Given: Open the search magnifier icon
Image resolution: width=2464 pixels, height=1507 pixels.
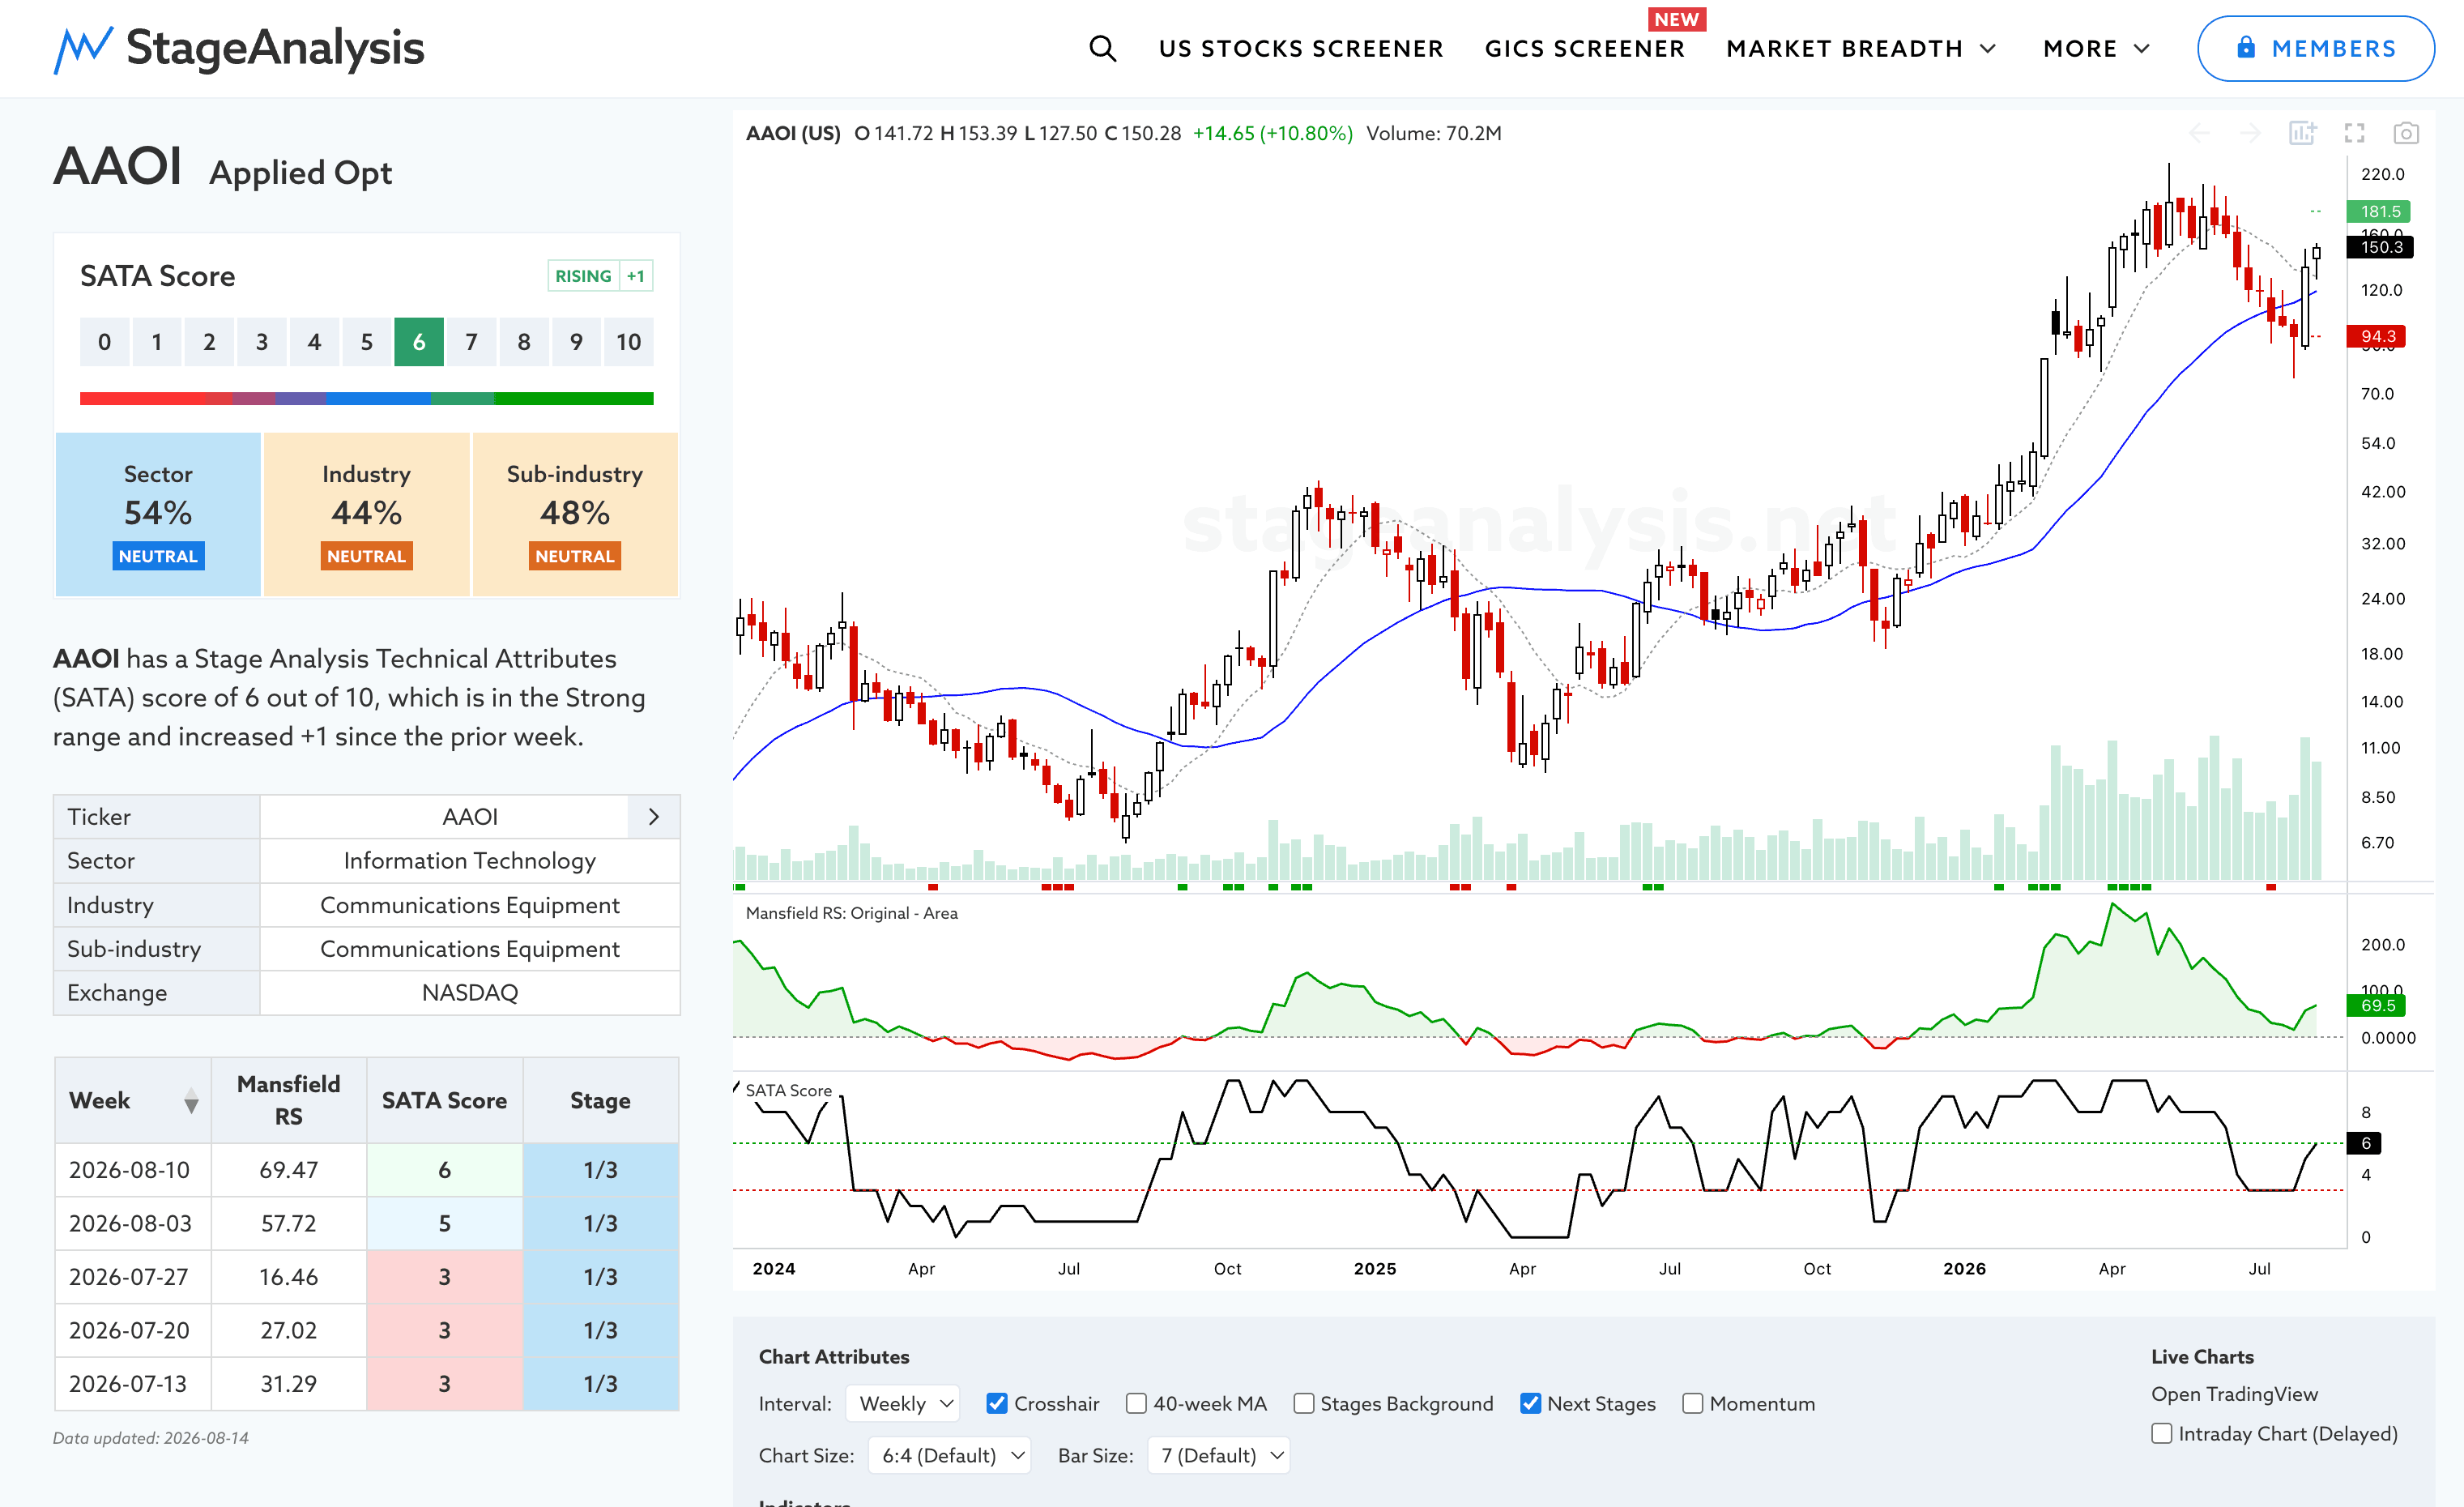Looking at the screenshot, I should pyautogui.click(x=1102, y=48).
